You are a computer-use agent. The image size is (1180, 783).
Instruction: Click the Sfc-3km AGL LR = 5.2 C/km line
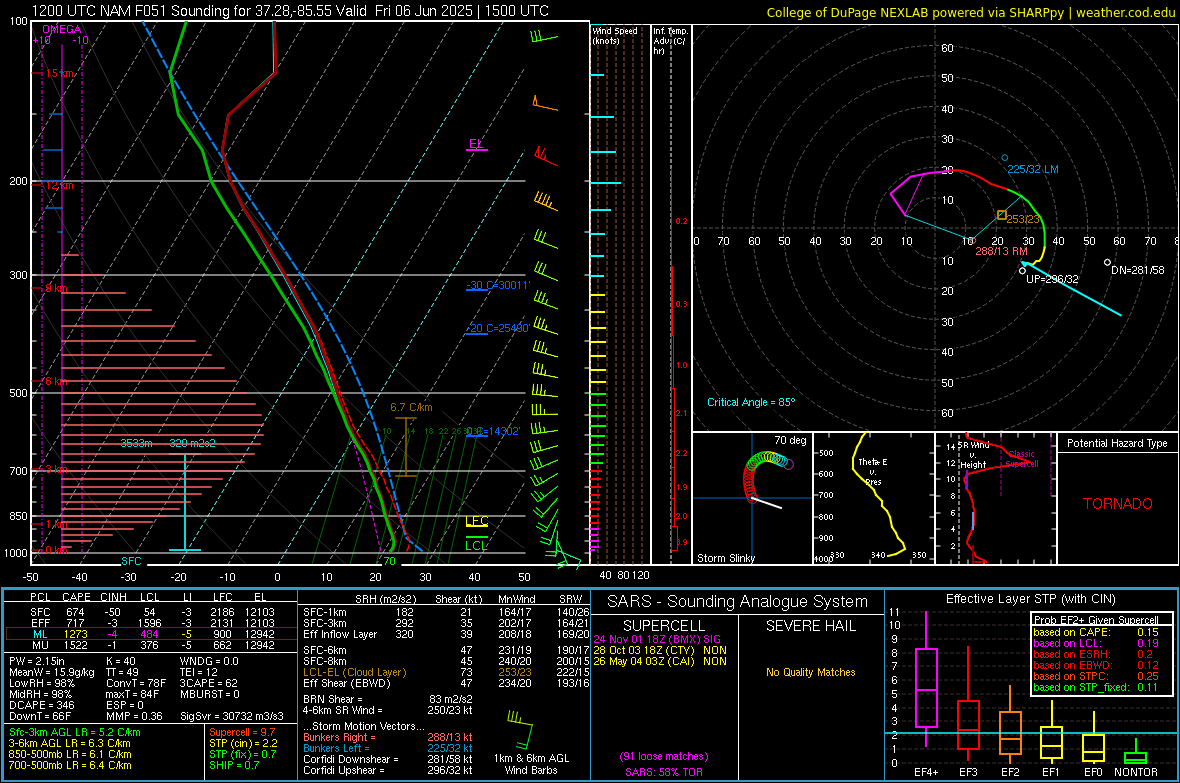pos(75,732)
